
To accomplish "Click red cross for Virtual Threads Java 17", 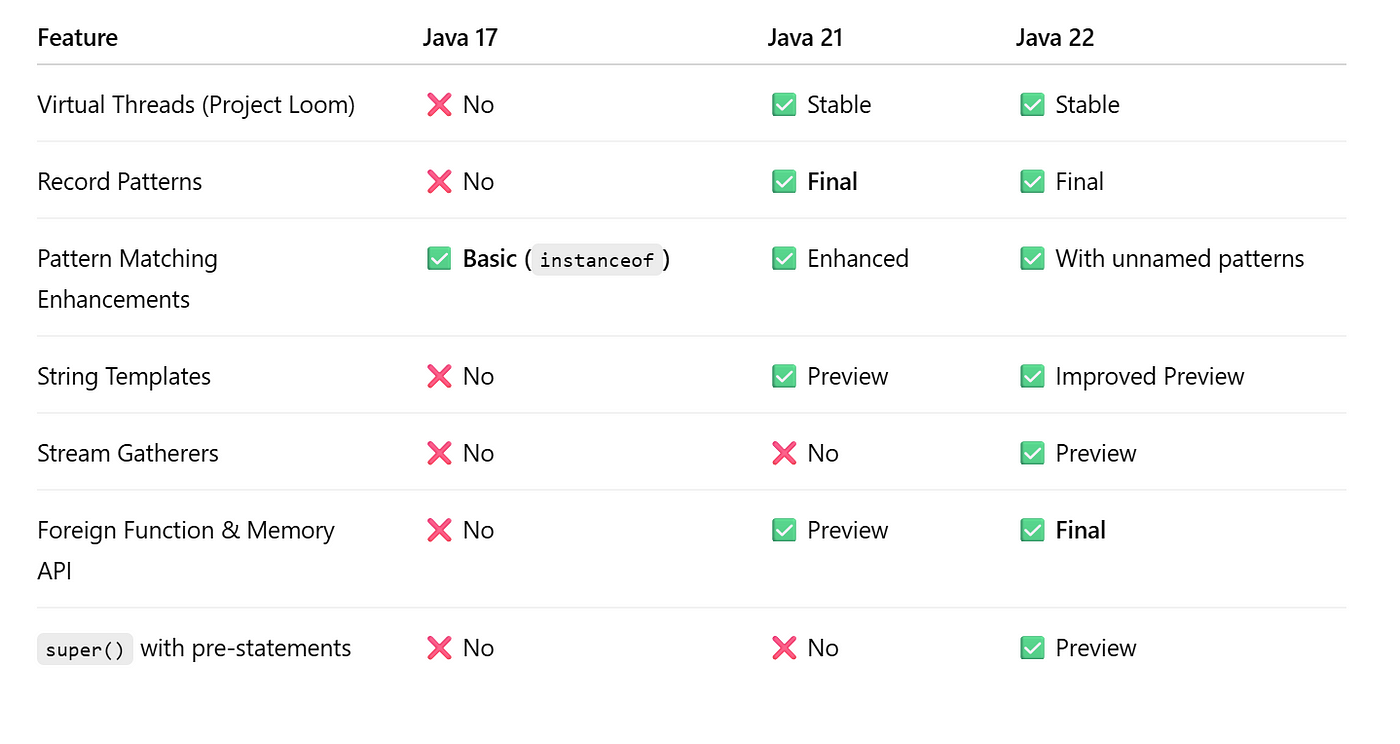I will pyautogui.click(x=439, y=105).
